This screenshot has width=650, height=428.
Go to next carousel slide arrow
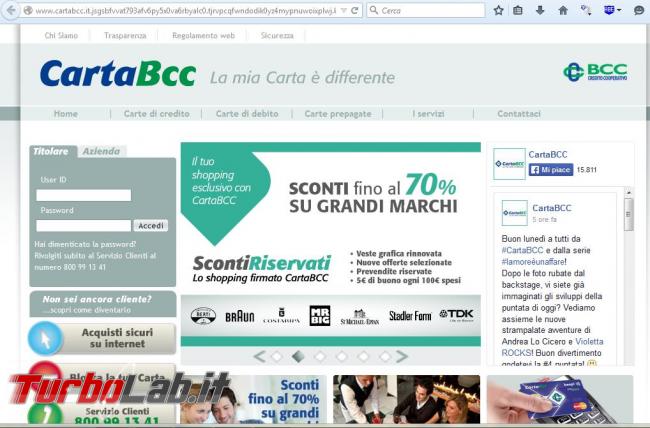(402, 356)
